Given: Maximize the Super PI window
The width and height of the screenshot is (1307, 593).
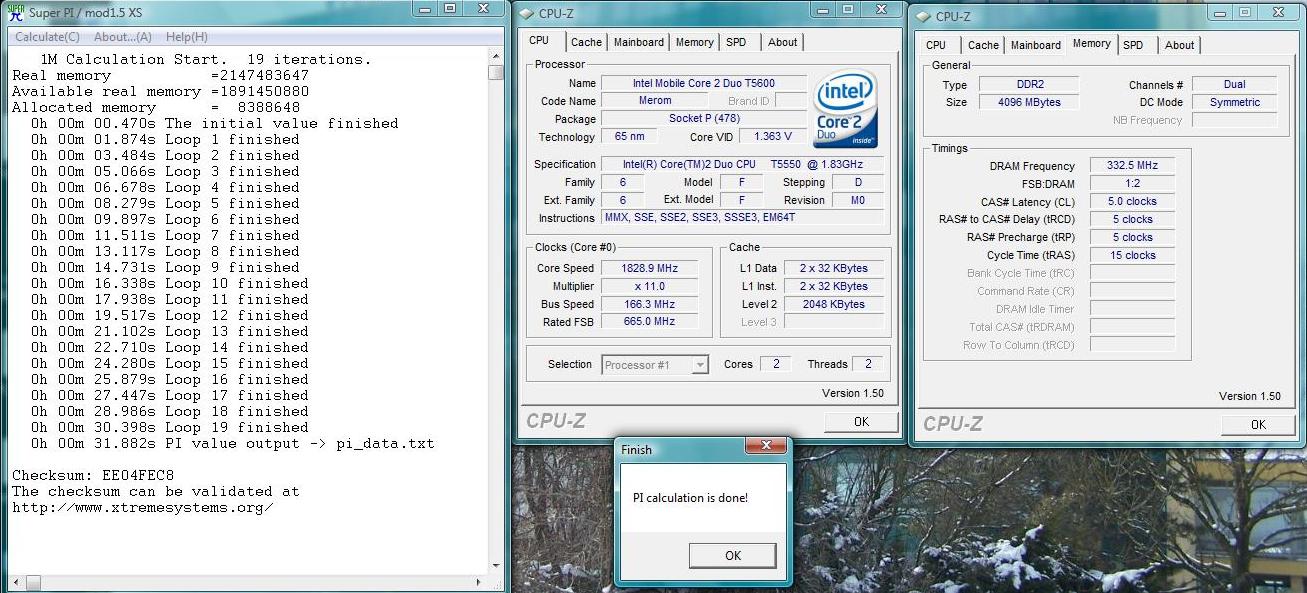Looking at the screenshot, I should pyautogui.click(x=450, y=8).
